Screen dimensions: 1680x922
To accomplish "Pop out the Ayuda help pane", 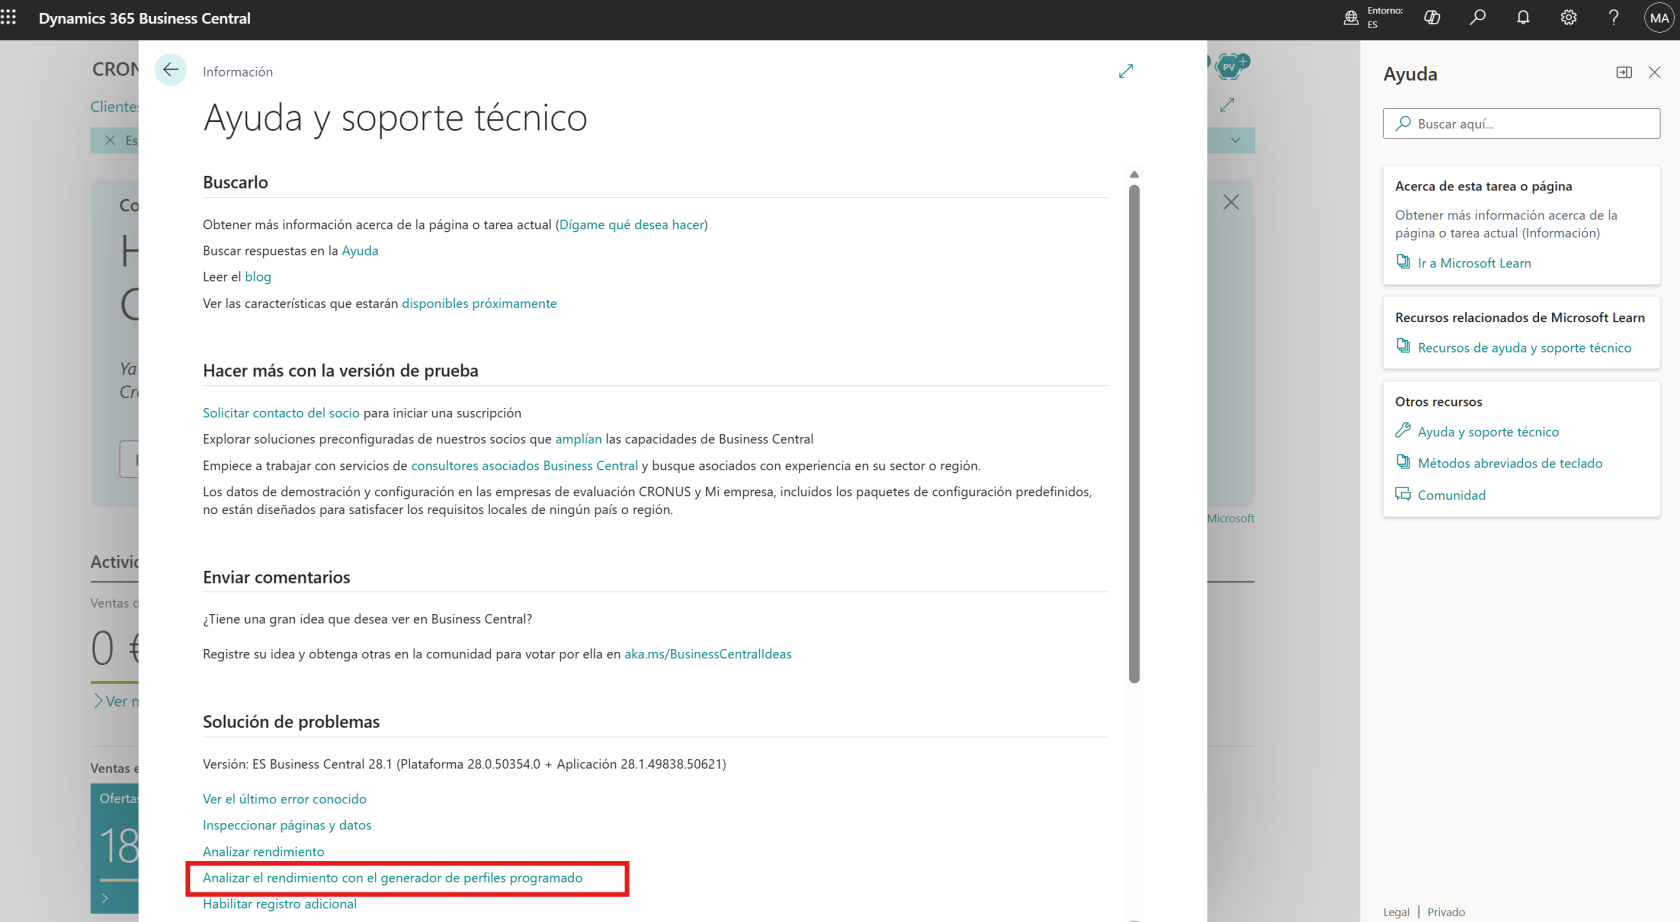I will [x=1624, y=72].
